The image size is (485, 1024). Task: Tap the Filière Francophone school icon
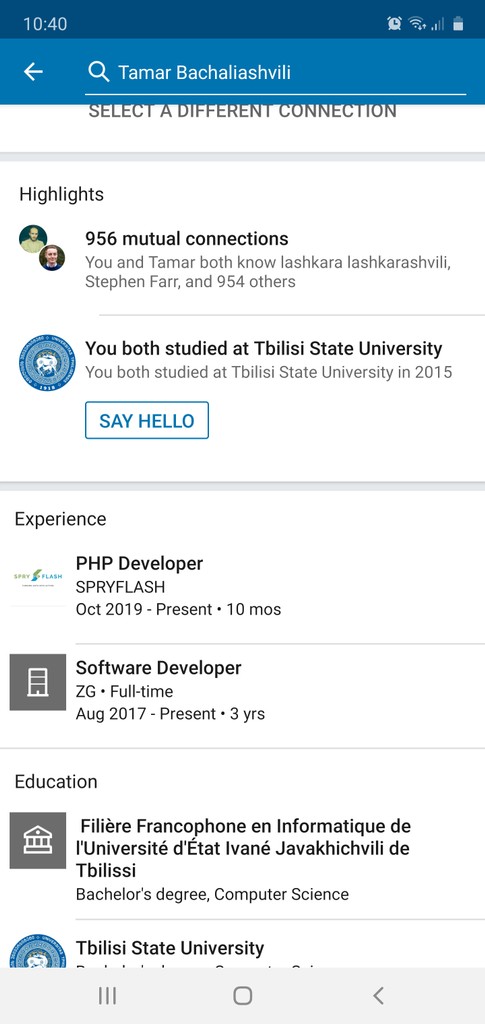38,841
